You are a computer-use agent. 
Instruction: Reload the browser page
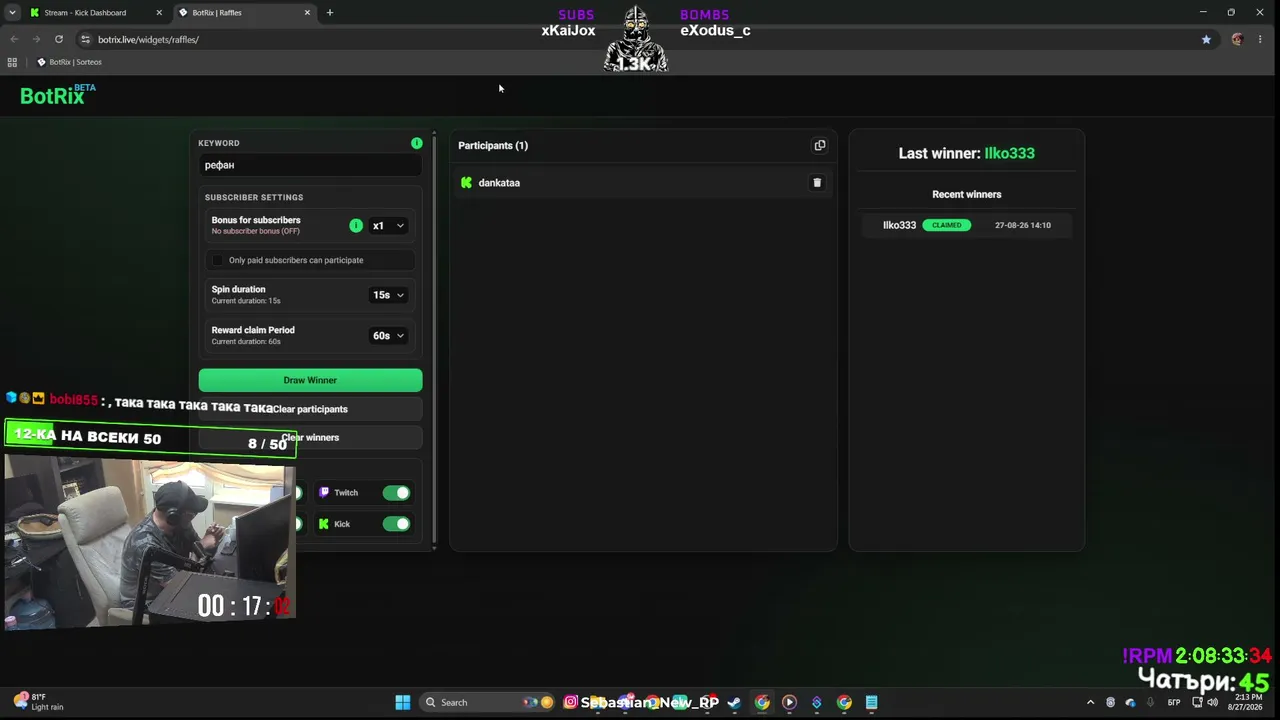click(59, 39)
